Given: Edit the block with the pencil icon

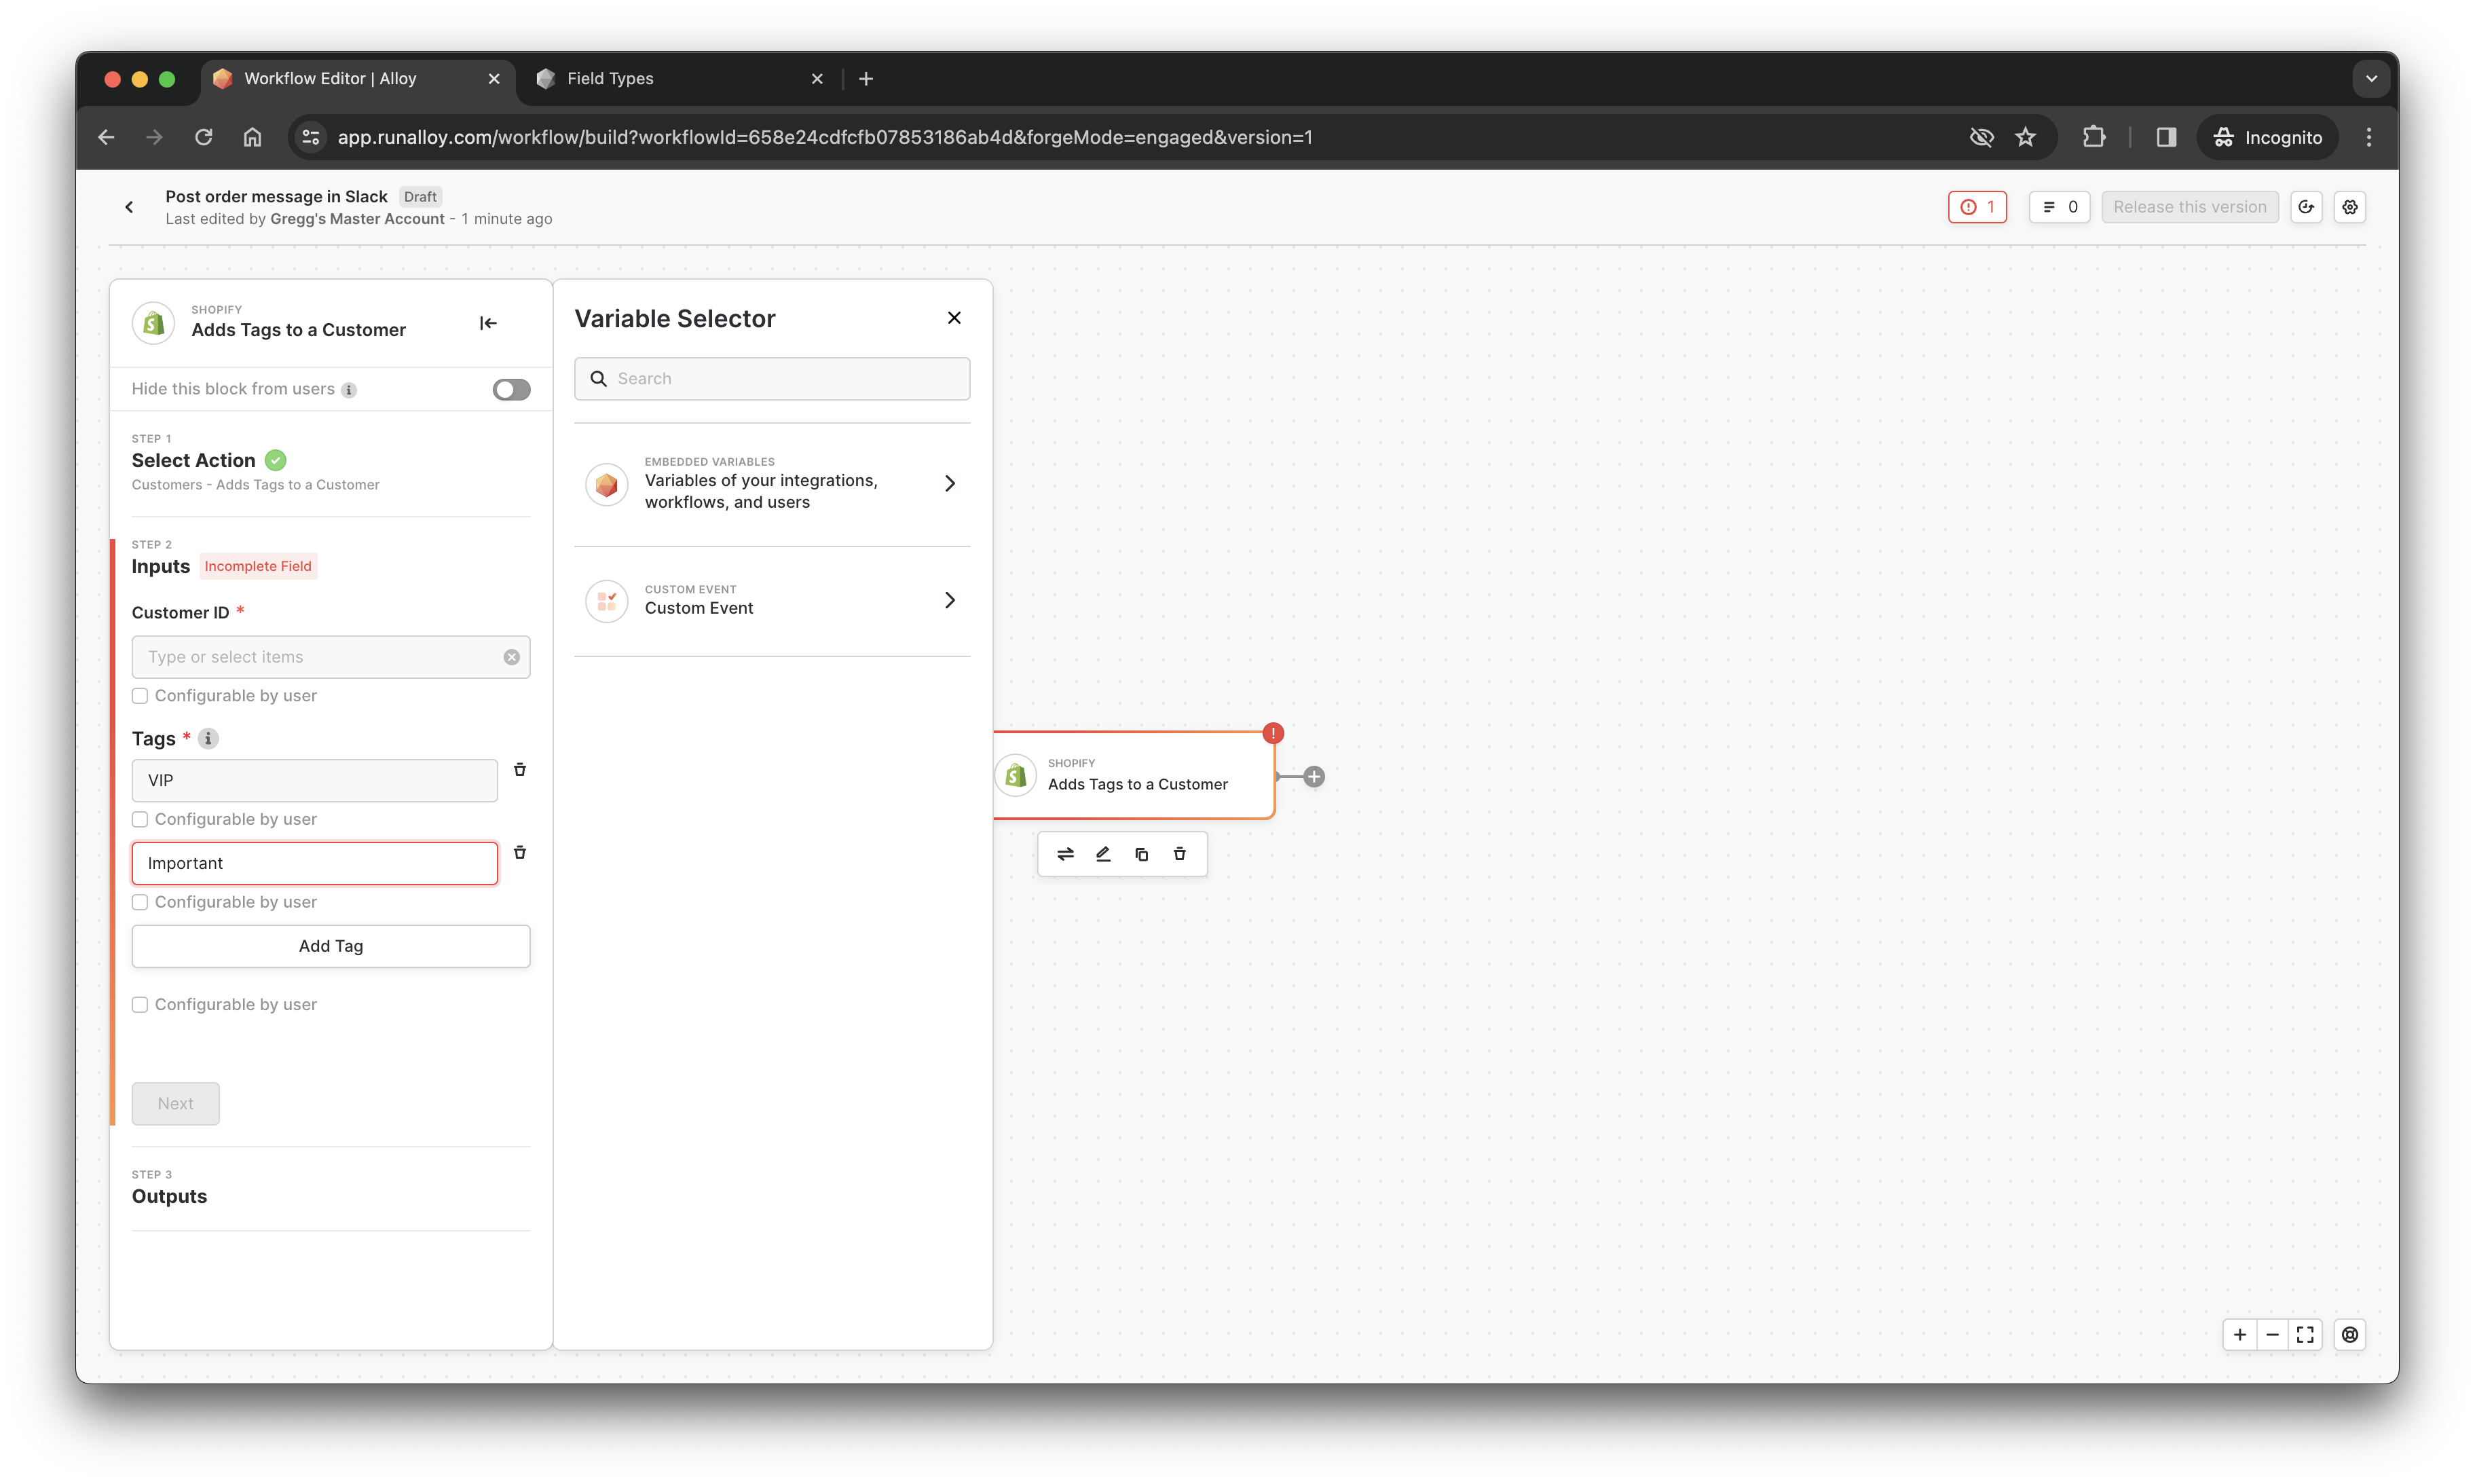Looking at the screenshot, I should (1103, 854).
